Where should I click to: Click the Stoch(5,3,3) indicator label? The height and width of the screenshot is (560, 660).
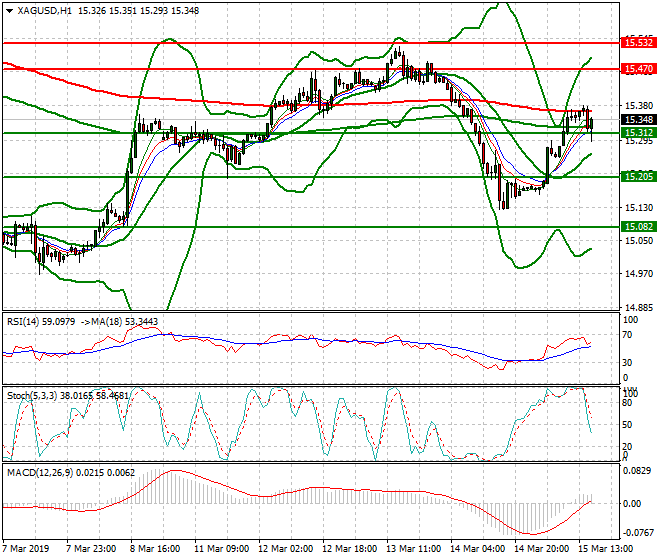point(31,396)
